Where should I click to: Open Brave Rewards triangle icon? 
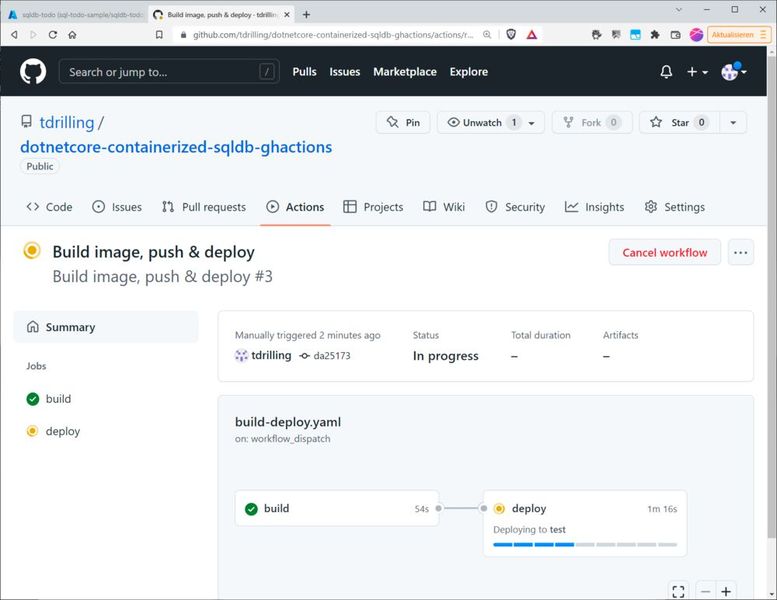[532, 35]
